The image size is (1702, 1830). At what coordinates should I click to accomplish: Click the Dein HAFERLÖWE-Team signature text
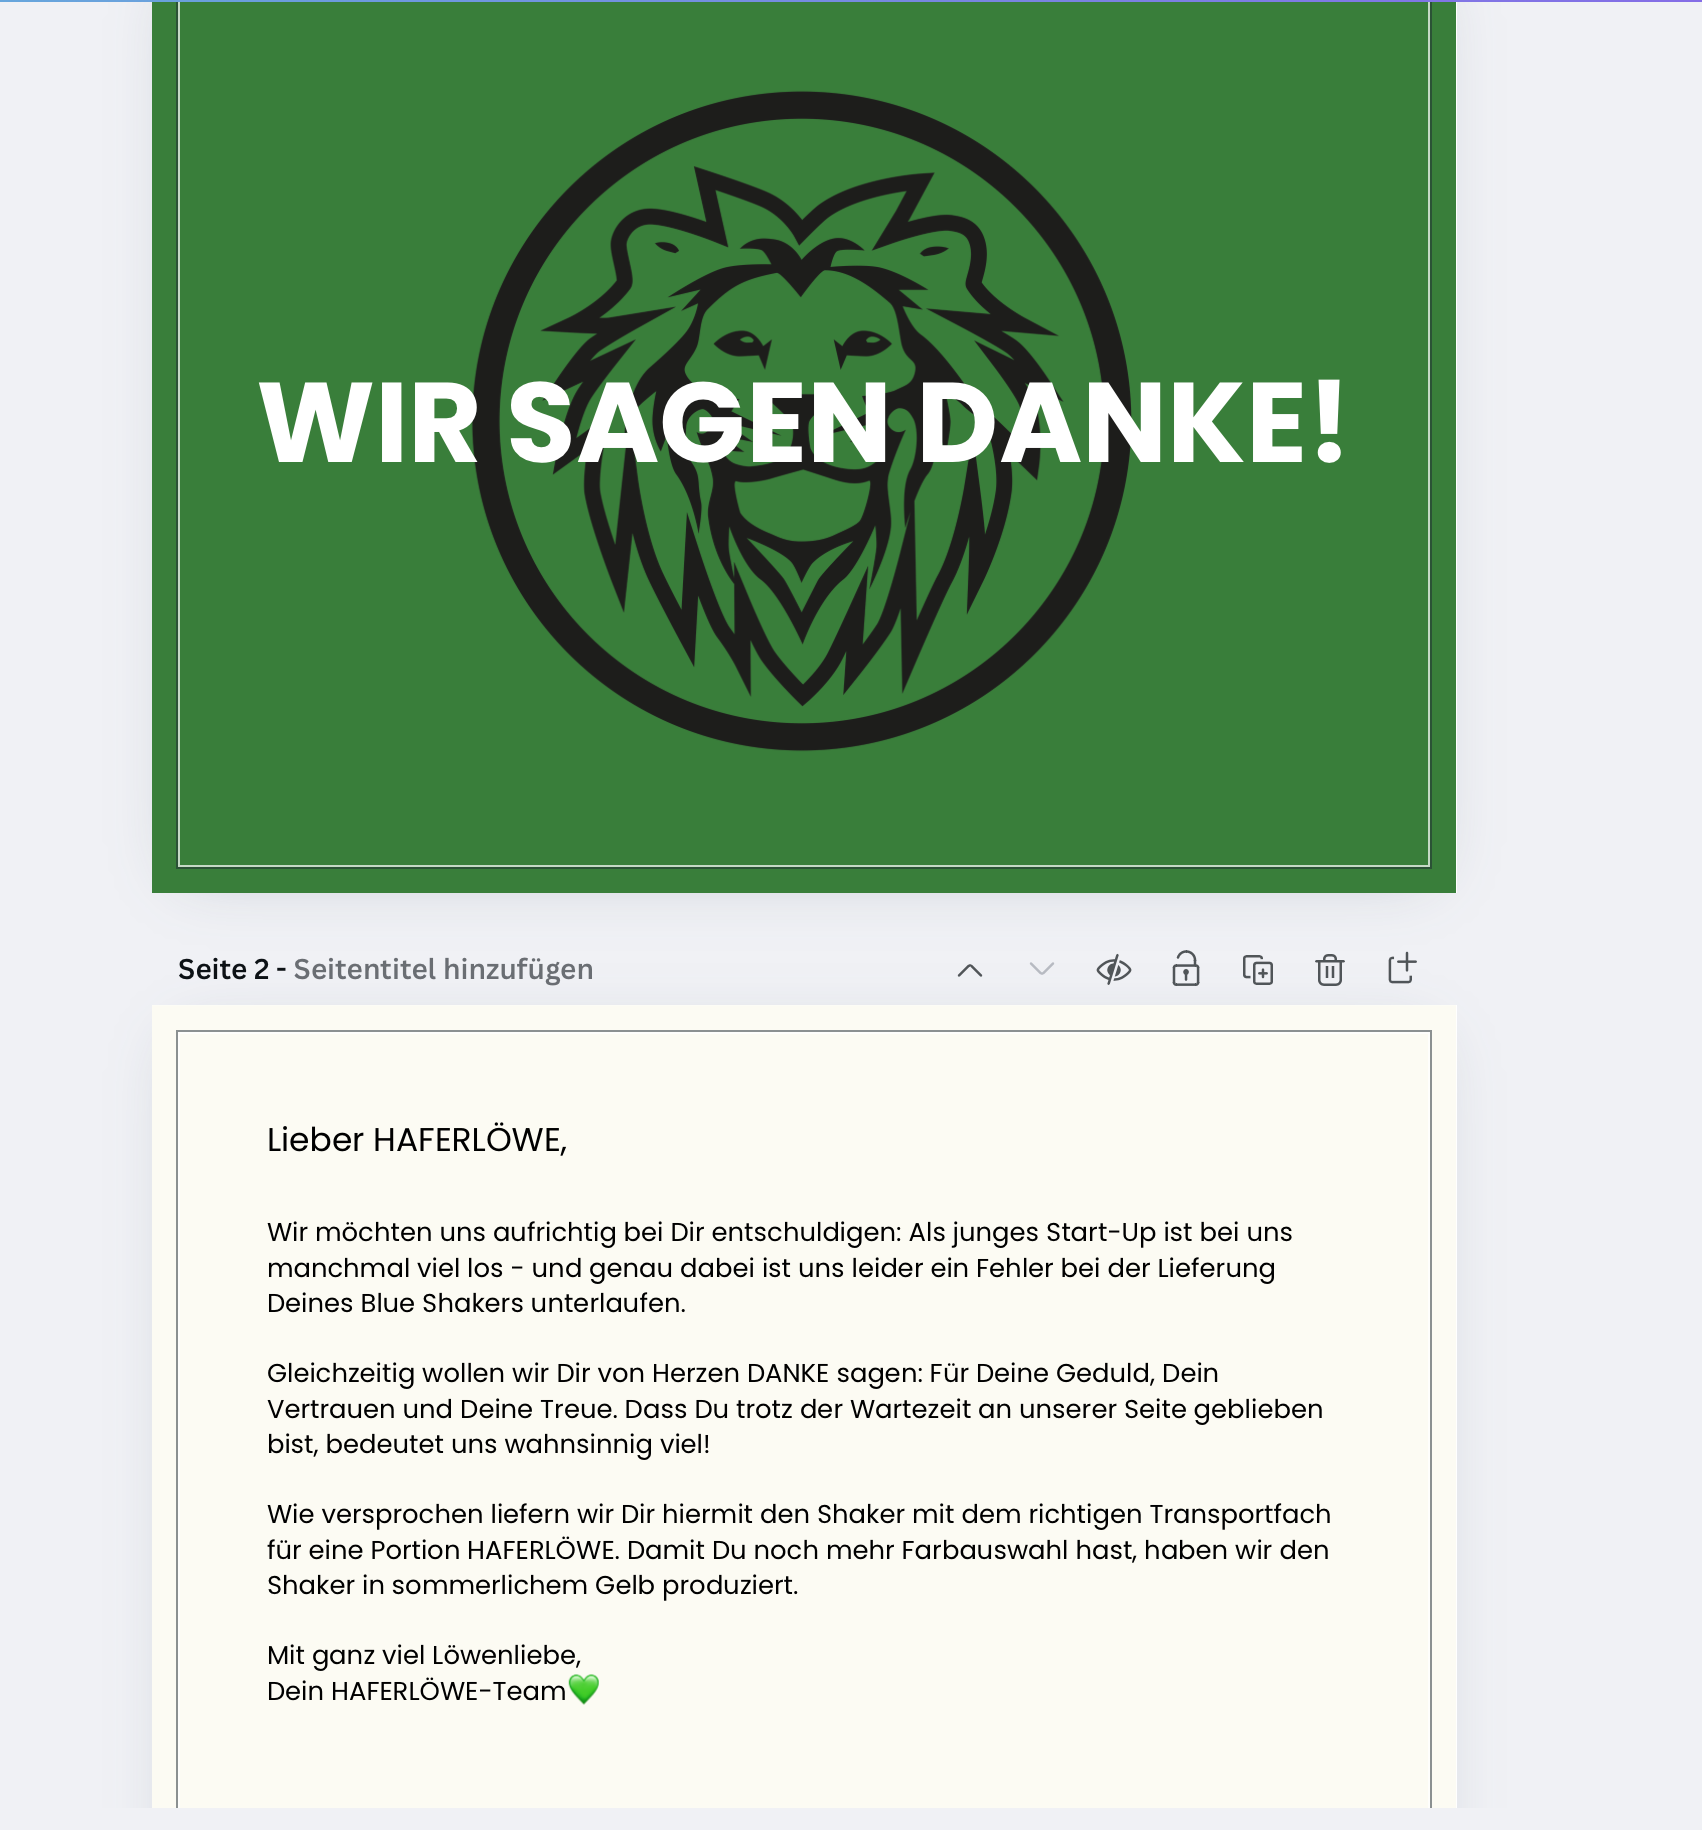(x=416, y=1692)
